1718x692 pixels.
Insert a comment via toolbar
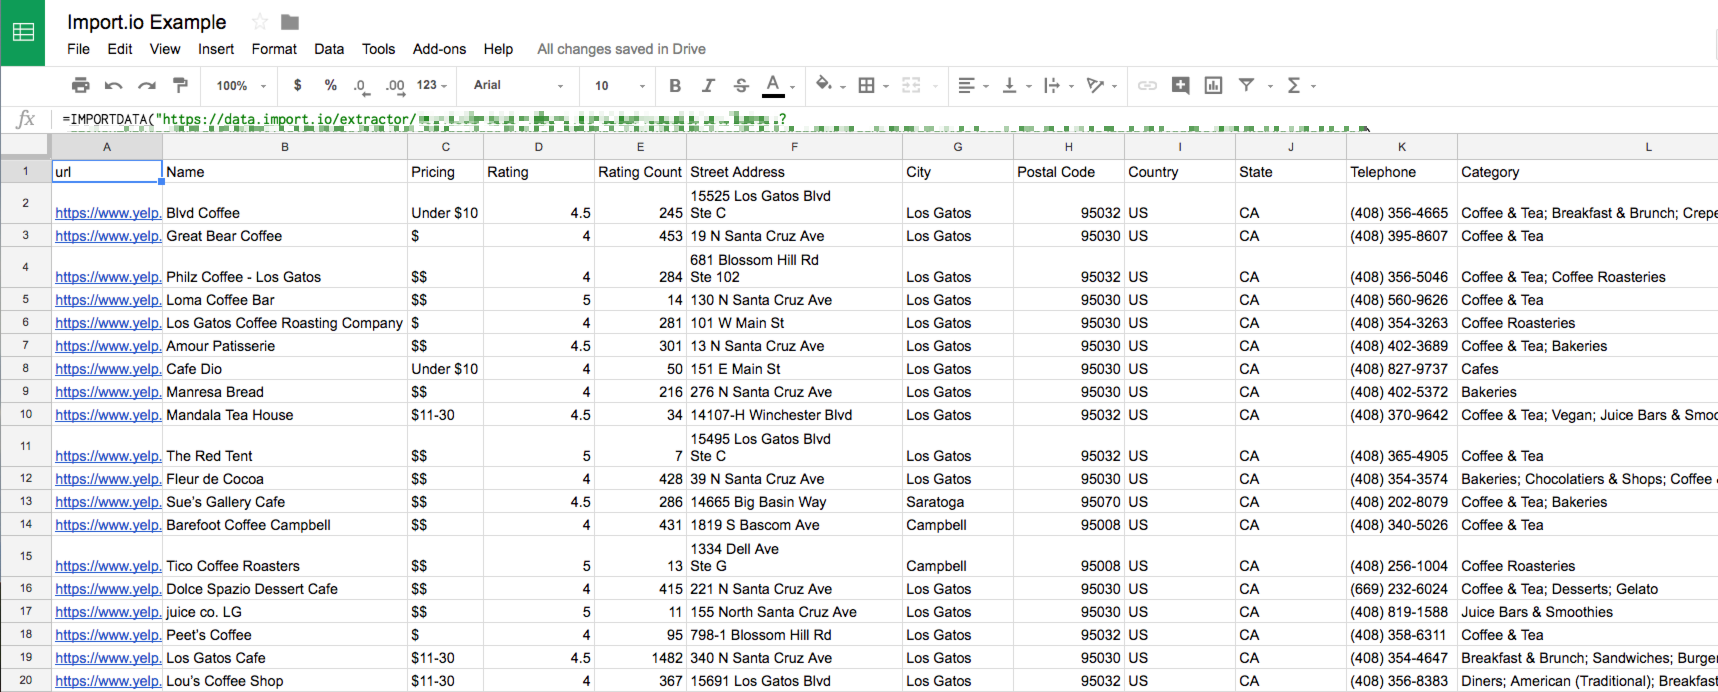(1180, 85)
